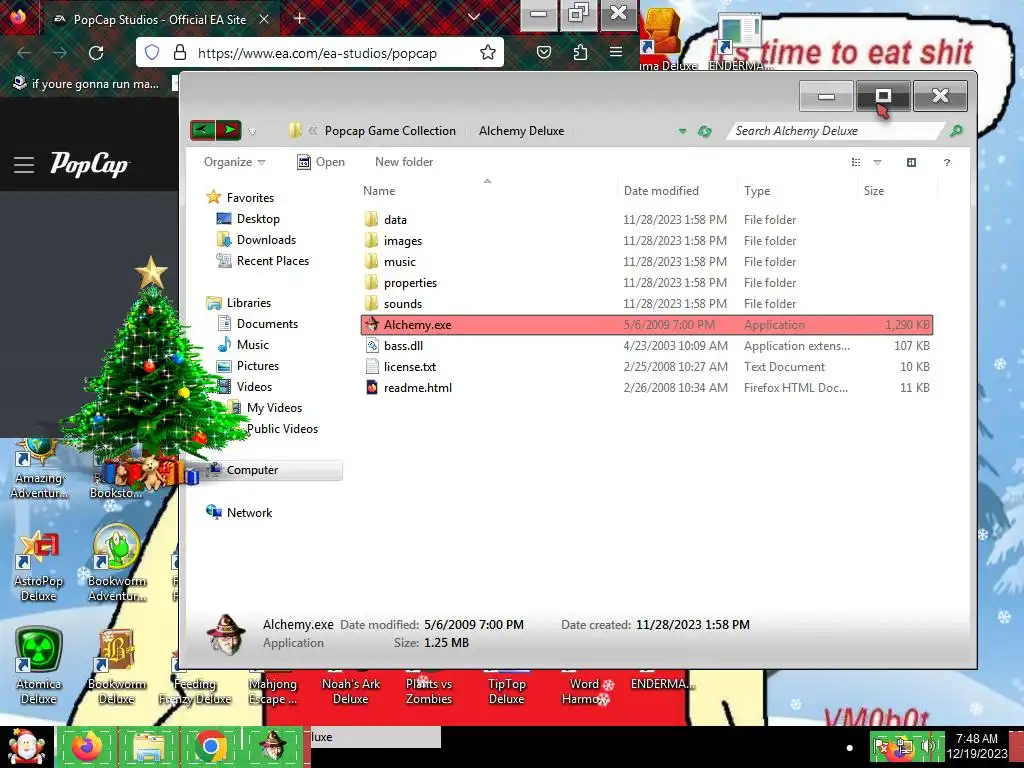The height and width of the screenshot is (768, 1024).
Task: Click the help question mark icon
Action: (947, 163)
